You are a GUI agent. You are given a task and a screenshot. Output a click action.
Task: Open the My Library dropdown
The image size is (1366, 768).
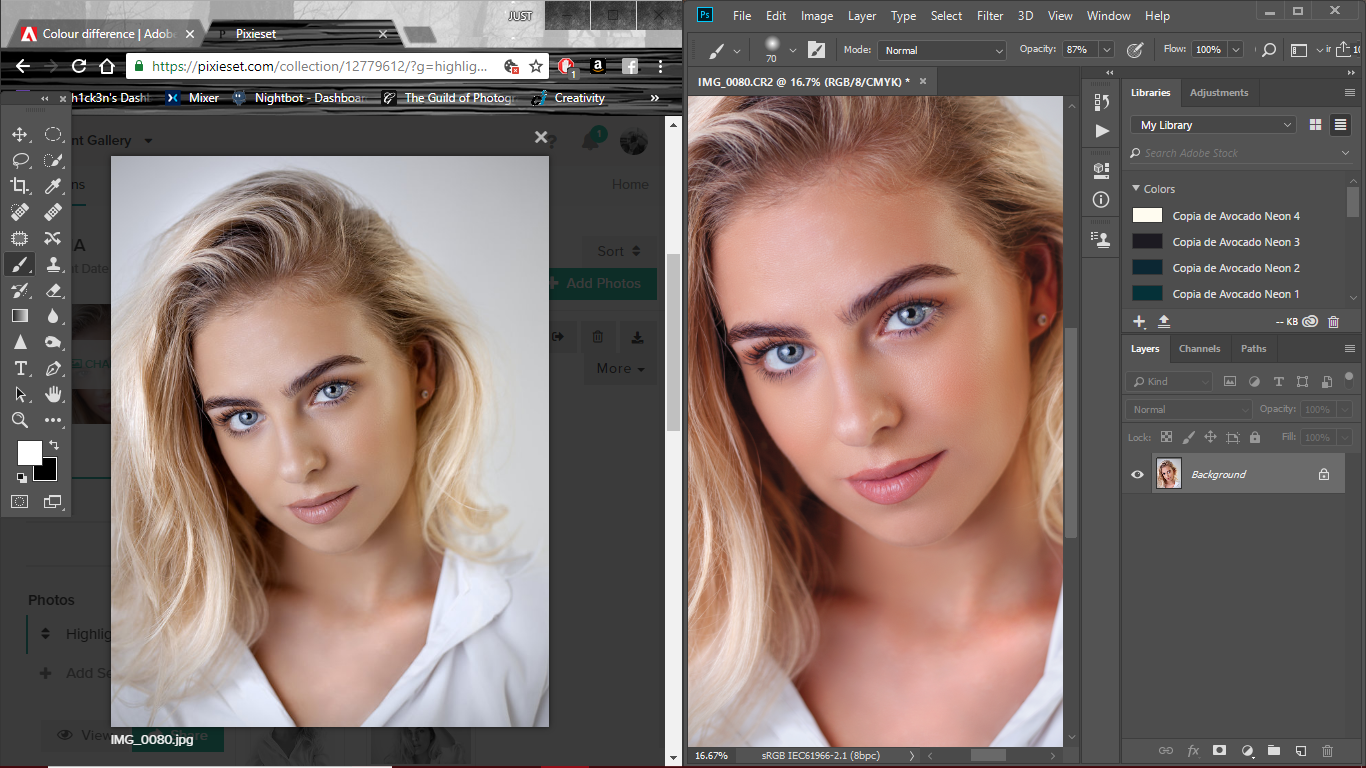(1213, 125)
